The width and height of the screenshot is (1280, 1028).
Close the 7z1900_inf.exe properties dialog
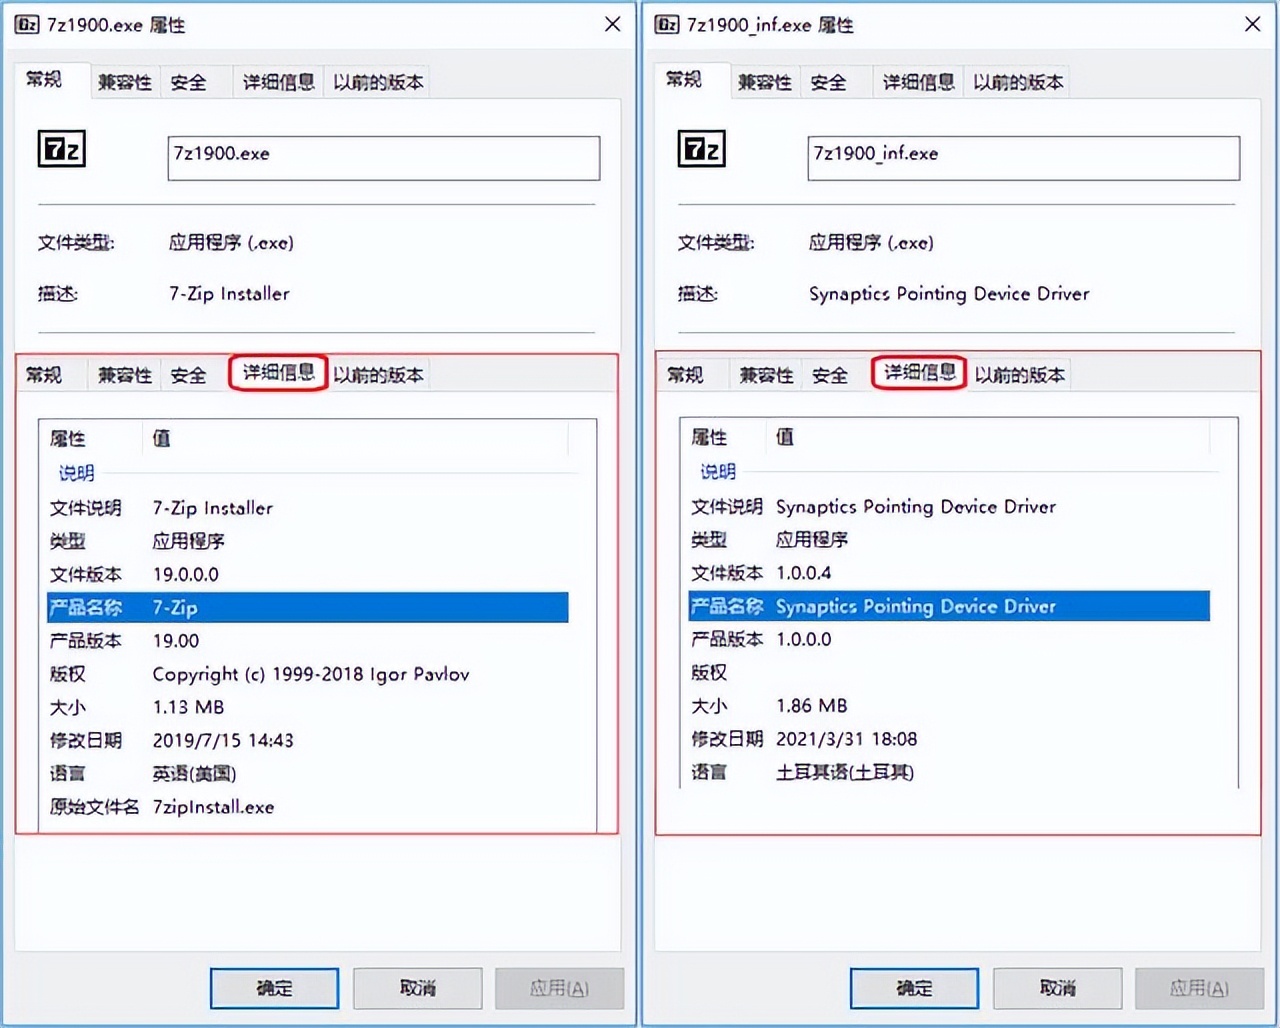tap(1252, 24)
